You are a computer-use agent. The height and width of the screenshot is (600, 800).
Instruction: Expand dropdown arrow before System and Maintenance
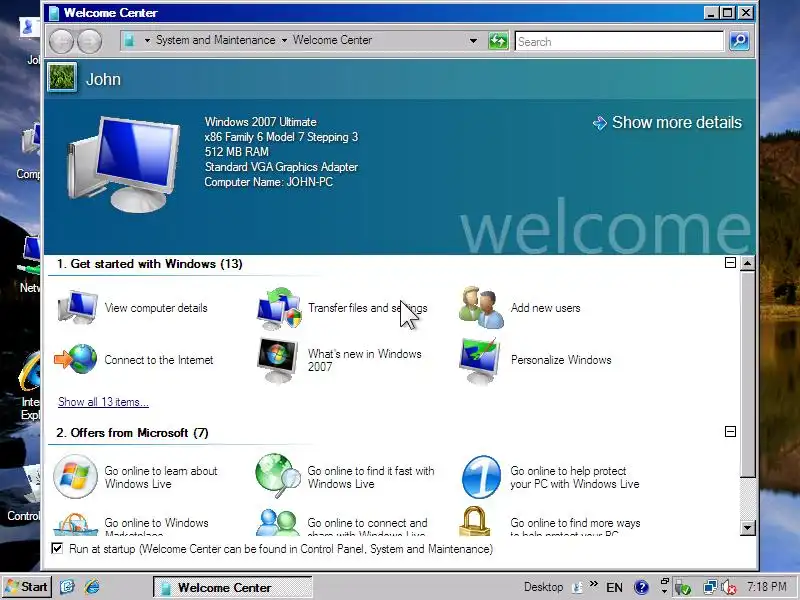[x=147, y=40]
